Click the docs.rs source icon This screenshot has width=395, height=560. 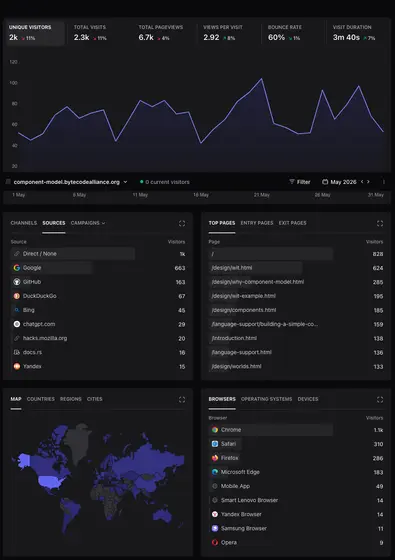point(17,352)
